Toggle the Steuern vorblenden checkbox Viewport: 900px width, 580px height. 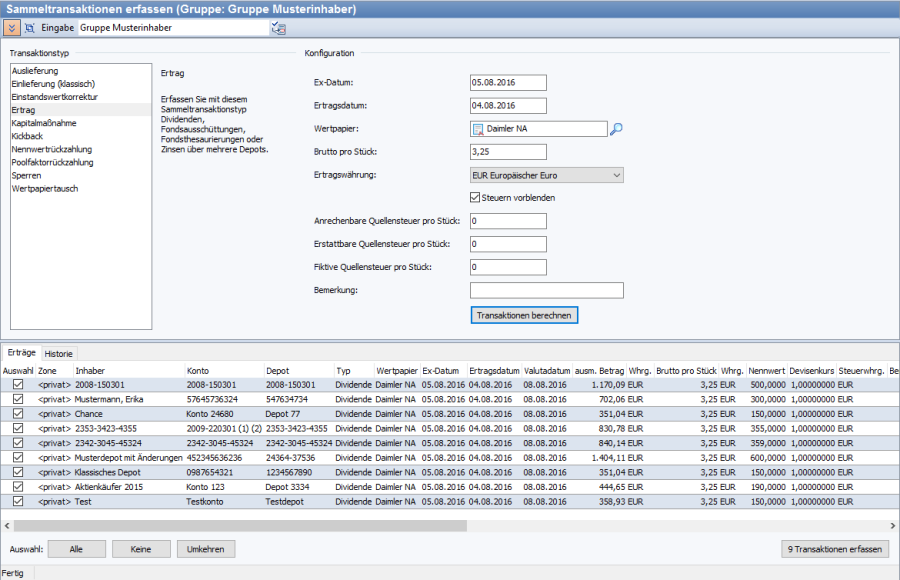tap(476, 198)
